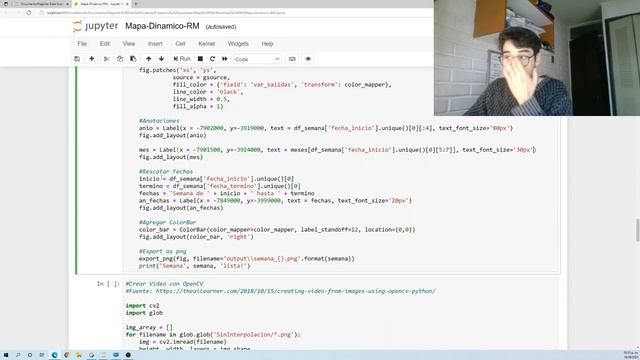Open a new browser tab

136,4
